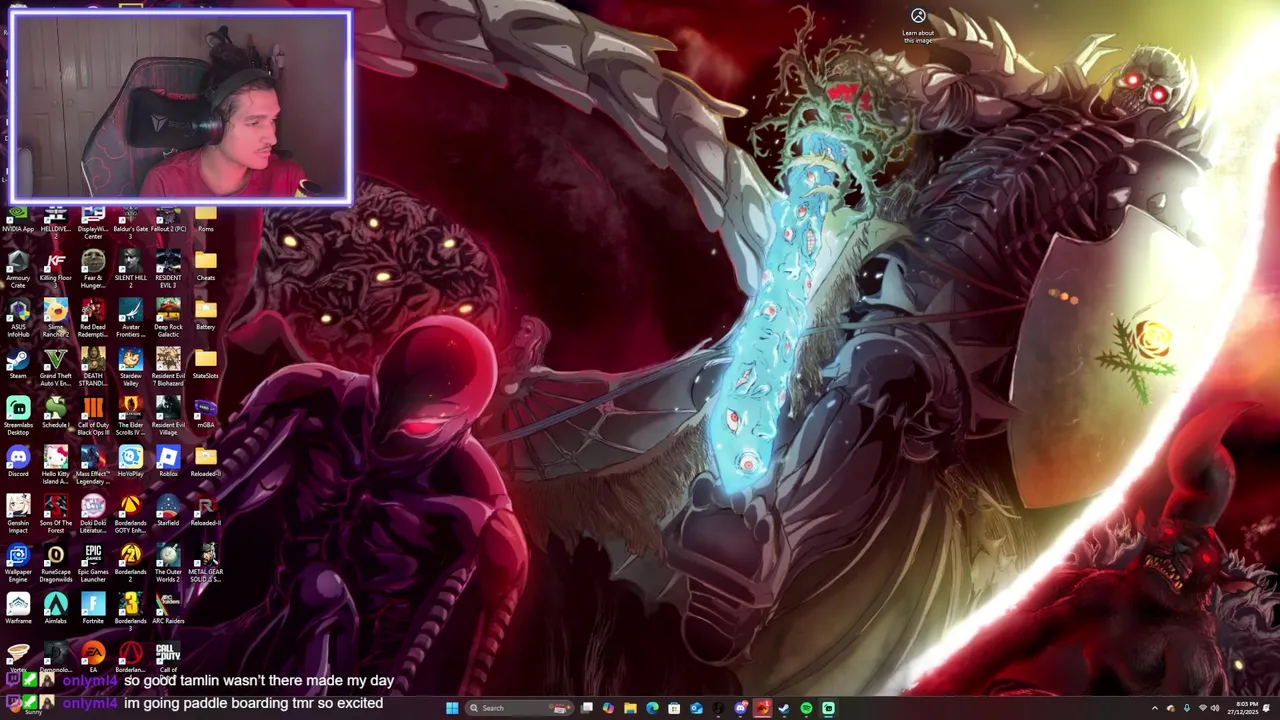This screenshot has width=1280, height=720.
Task: Launch Doki Doki Literature Club icon
Action: pyautogui.click(x=93, y=512)
